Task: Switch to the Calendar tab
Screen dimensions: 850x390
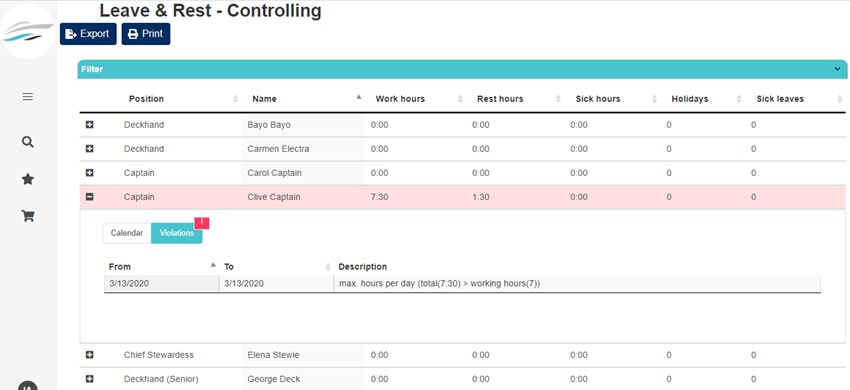Action: pos(127,233)
